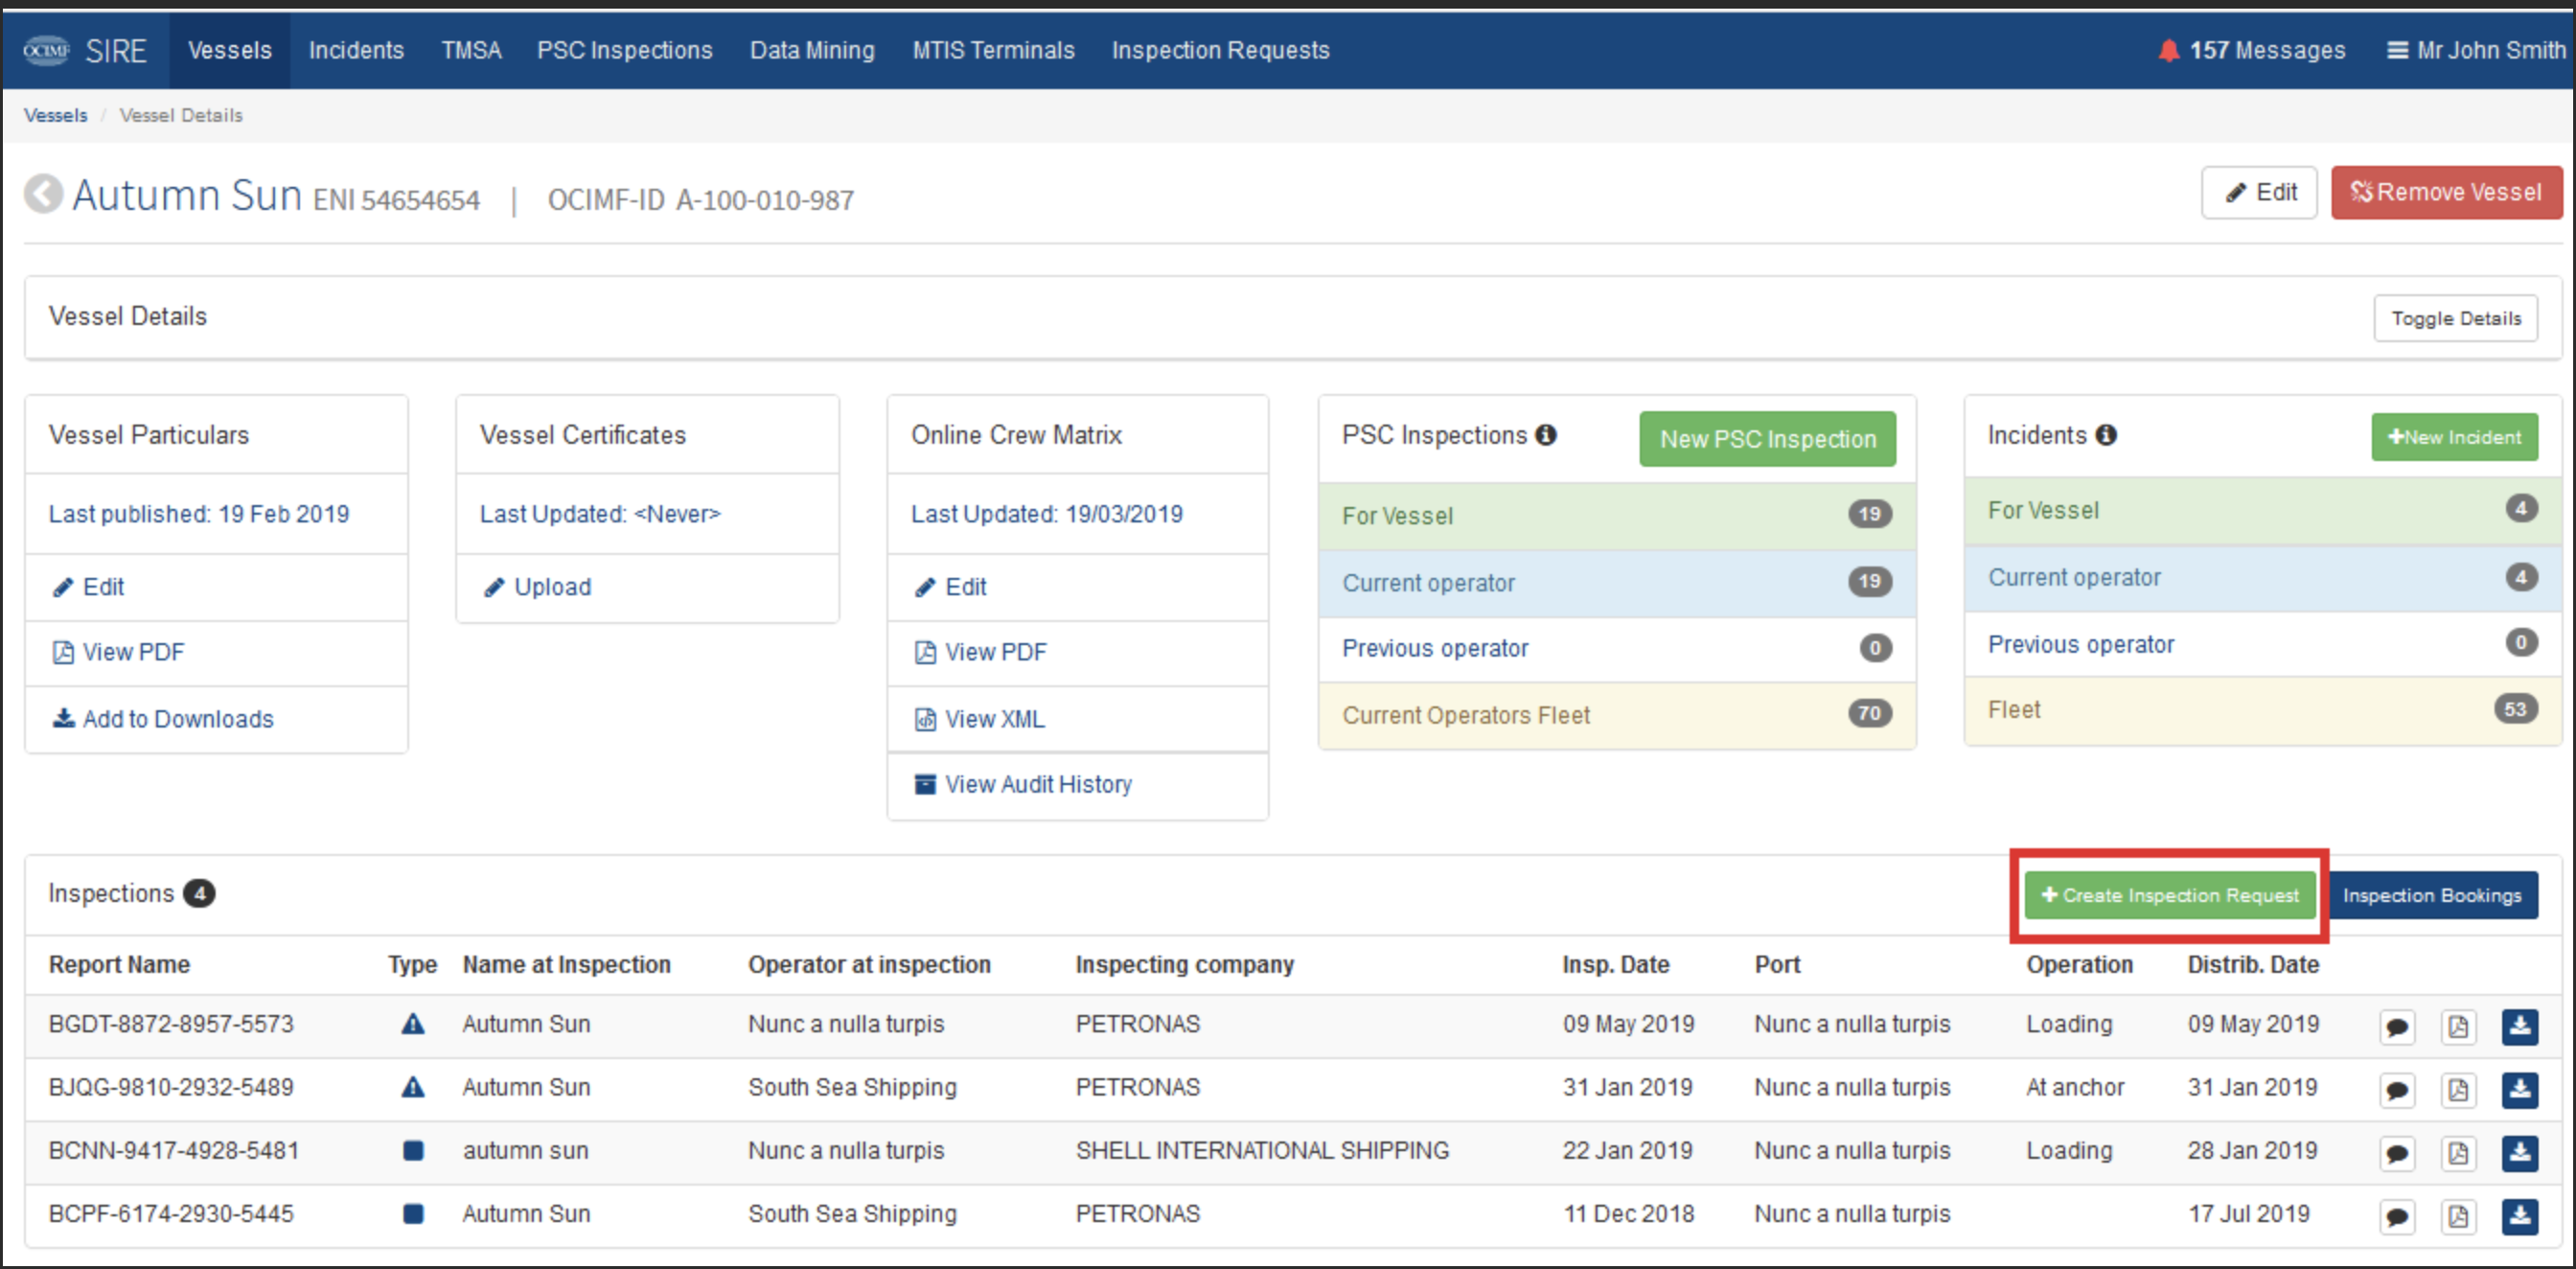
Task: Go to the Data Mining menu
Action: pos(811,50)
